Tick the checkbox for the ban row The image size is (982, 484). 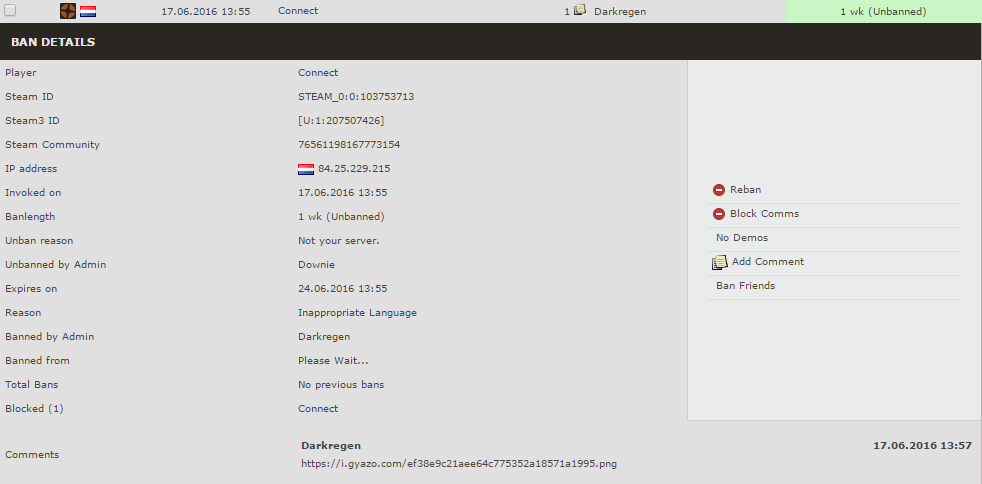click(10, 11)
